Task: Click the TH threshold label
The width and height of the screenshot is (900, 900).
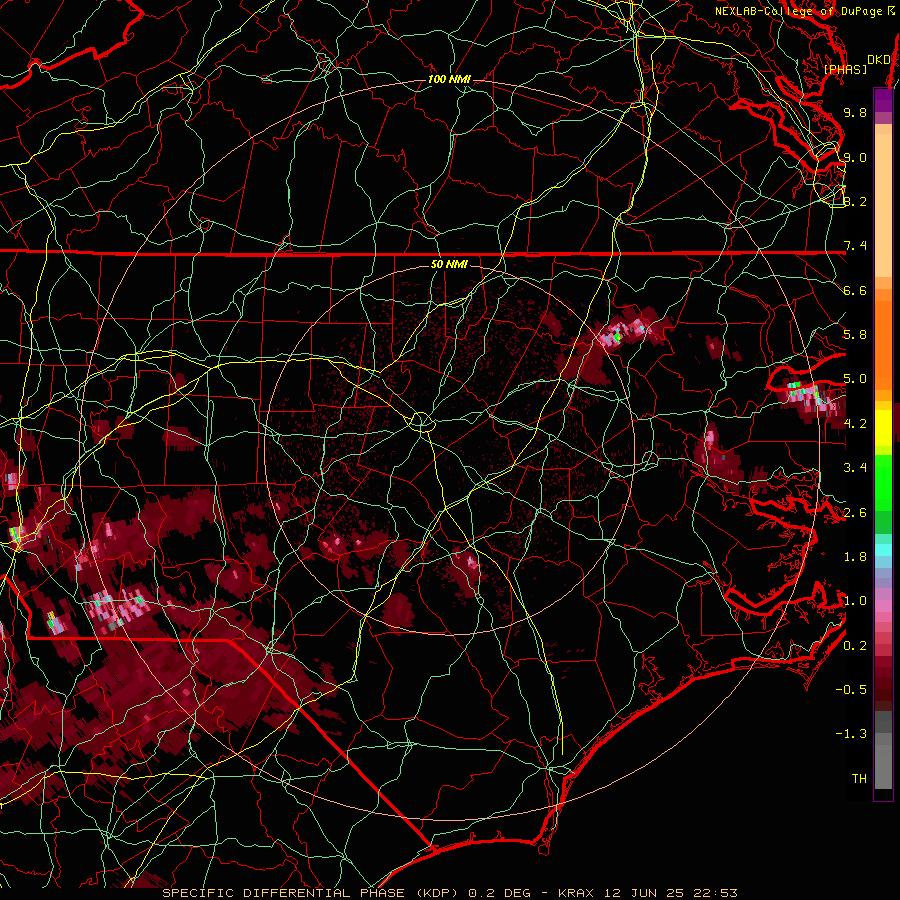Action: 859,779
